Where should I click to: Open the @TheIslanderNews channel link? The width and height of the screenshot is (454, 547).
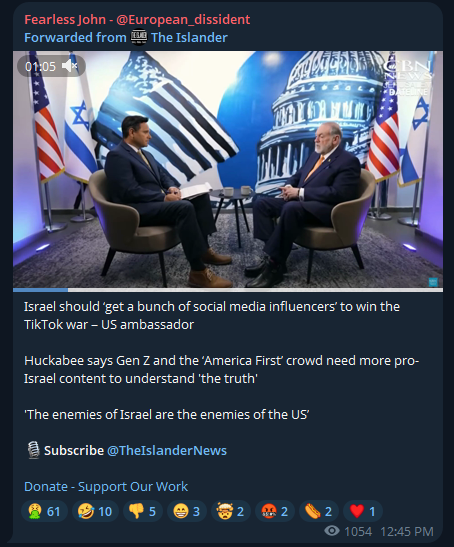point(167,450)
